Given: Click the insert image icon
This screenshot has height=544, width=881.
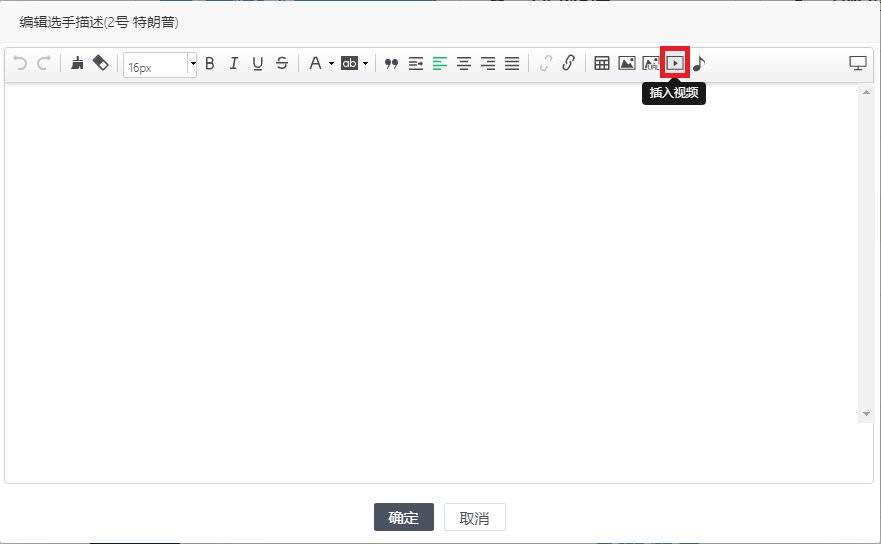Looking at the screenshot, I should tap(626, 63).
